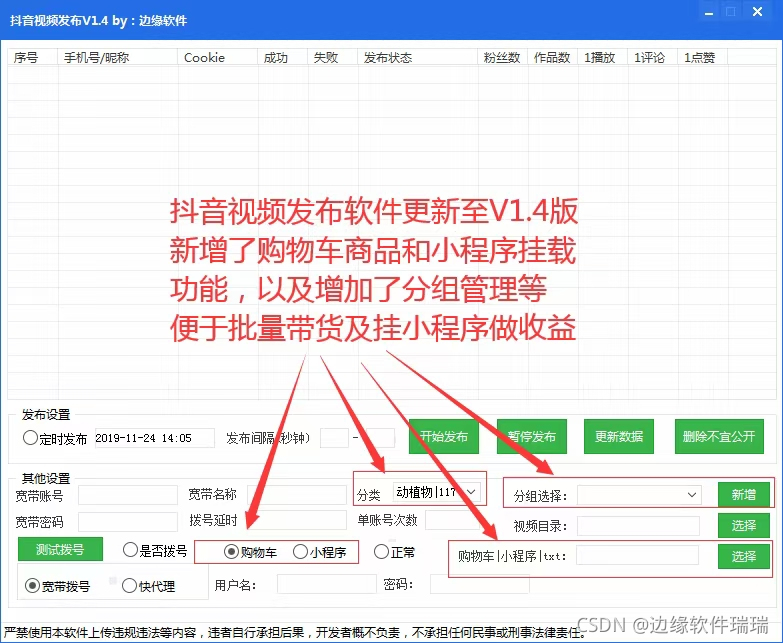Click the 作品数 column header

tap(552, 57)
